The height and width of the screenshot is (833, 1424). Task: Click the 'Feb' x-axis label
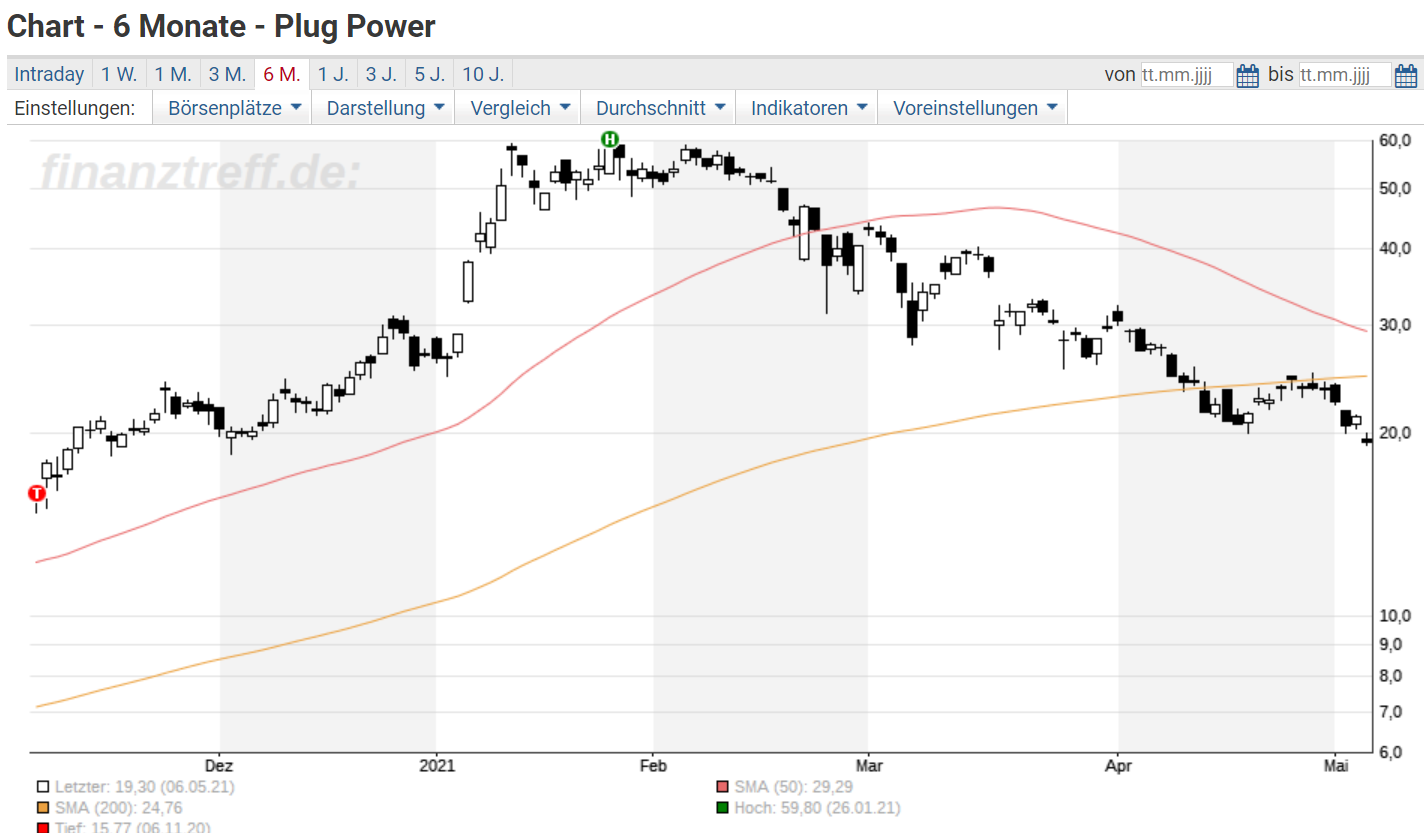653,766
